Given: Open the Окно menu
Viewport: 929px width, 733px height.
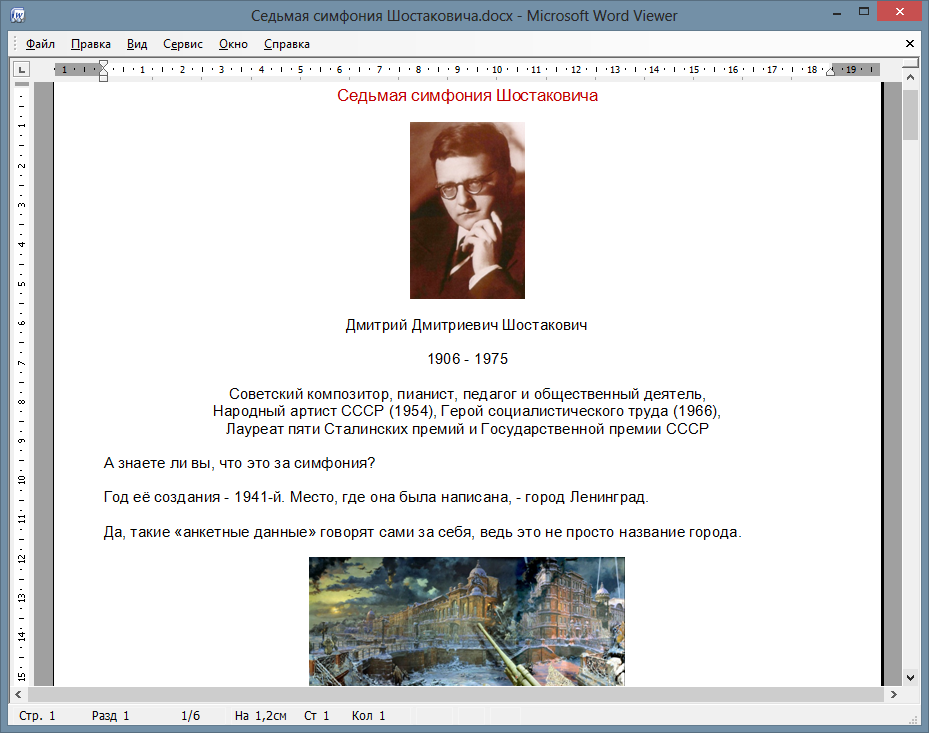Looking at the screenshot, I should (233, 44).
